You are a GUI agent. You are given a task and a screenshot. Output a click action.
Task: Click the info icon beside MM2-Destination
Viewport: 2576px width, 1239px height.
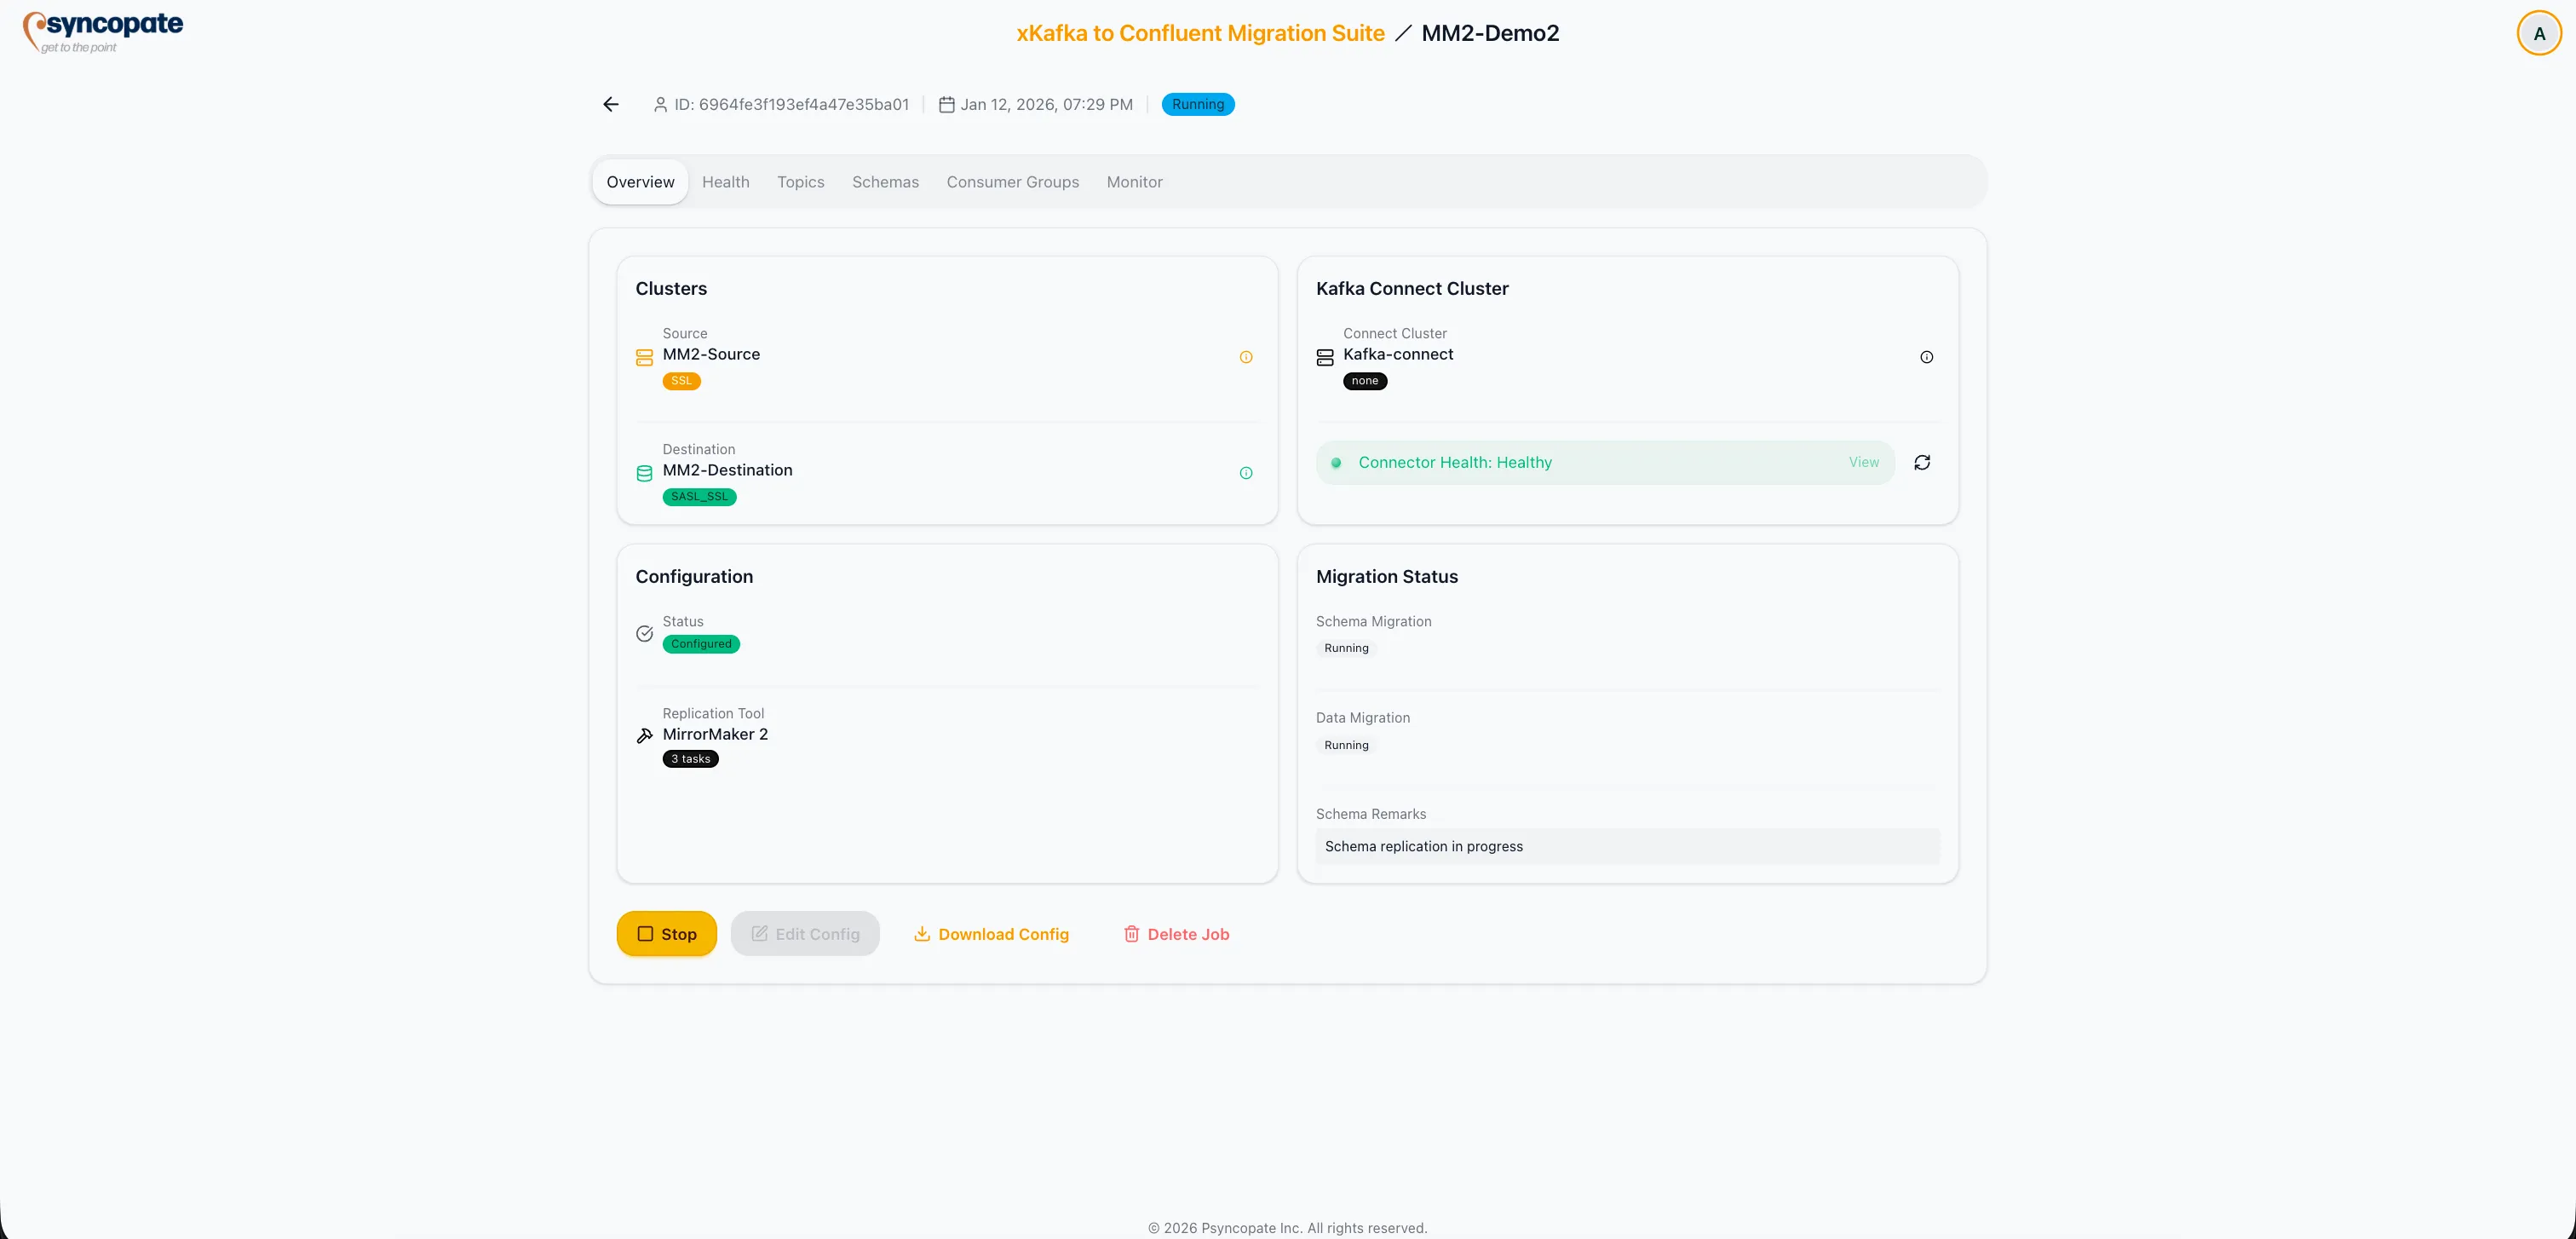[x=1245, y=473]
